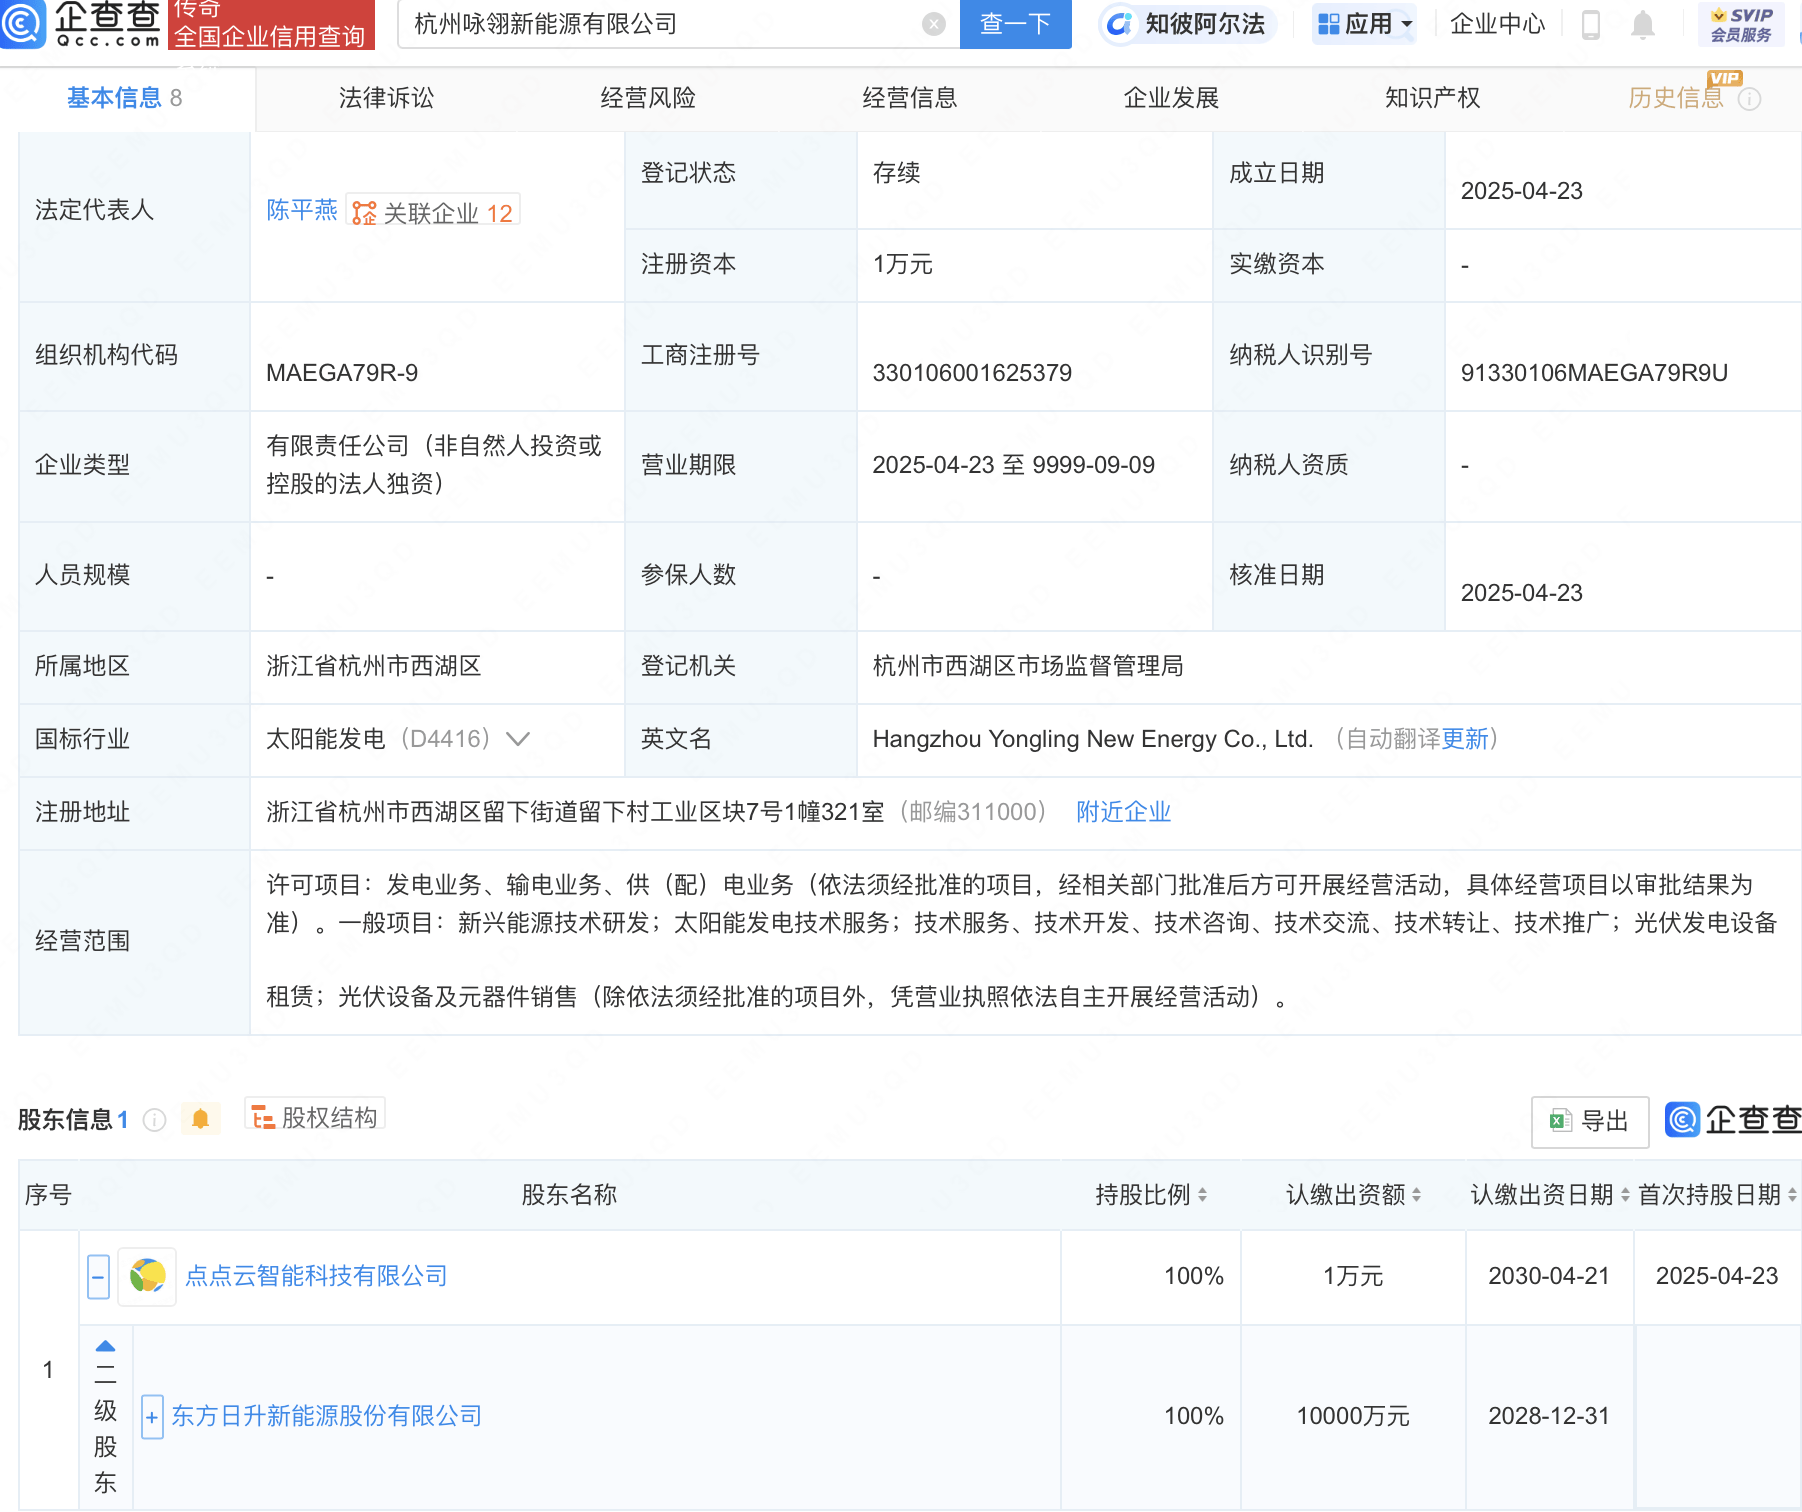Open 陈平燕 legal representative link
This screenshot has width=1802, height=1512.
pyautogui.click(x=301, y=210)
